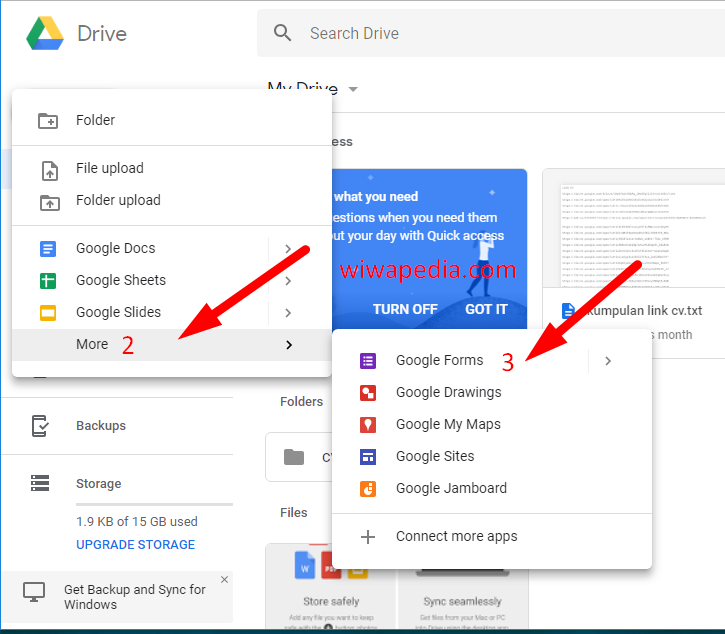Click the purple Google Forms icon
725x634 pixels.
[368, 361]
